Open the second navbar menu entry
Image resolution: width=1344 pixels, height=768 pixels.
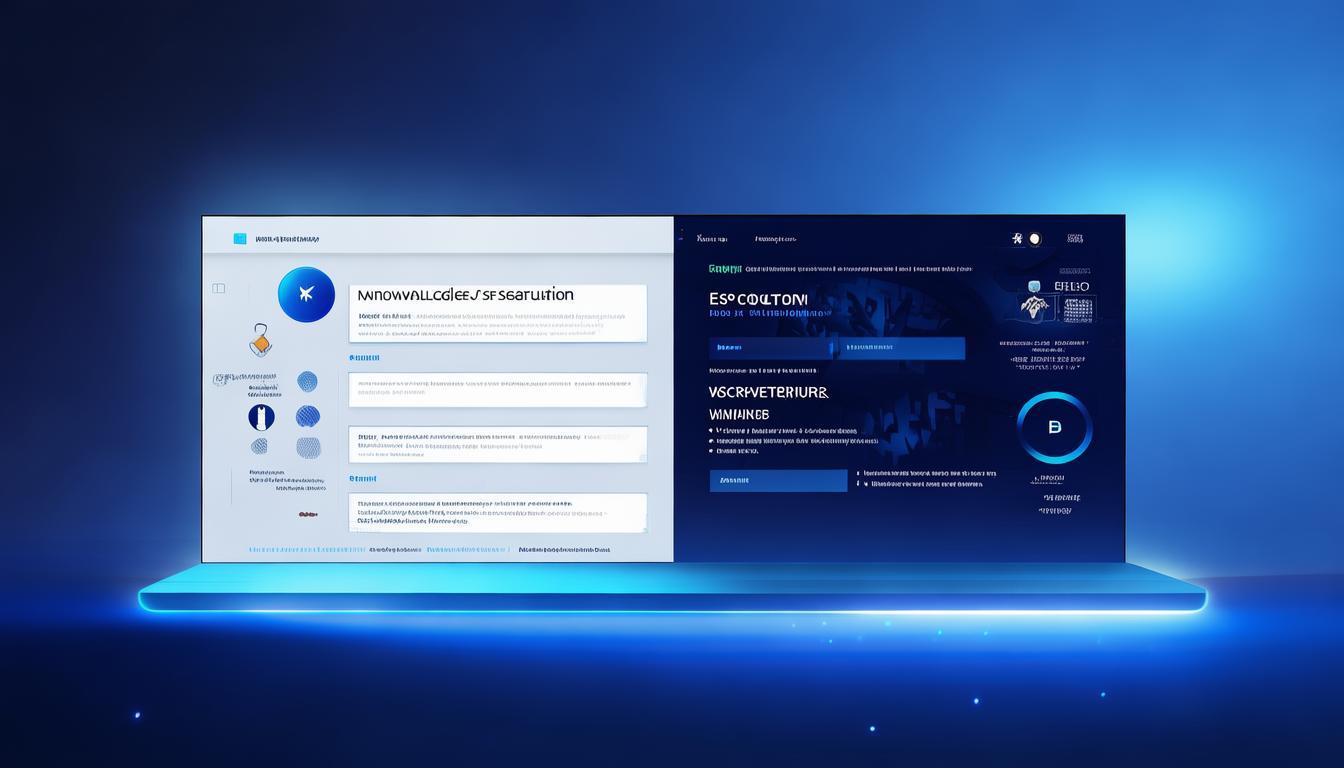click(x=775, y=237)
